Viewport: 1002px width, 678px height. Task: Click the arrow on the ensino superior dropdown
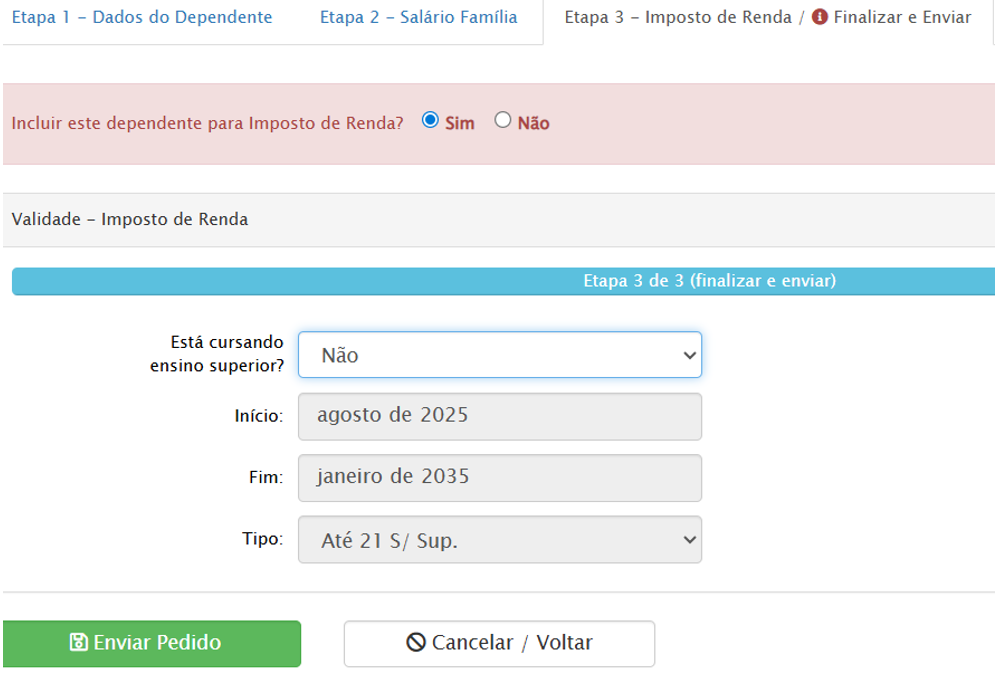(688, 355)
